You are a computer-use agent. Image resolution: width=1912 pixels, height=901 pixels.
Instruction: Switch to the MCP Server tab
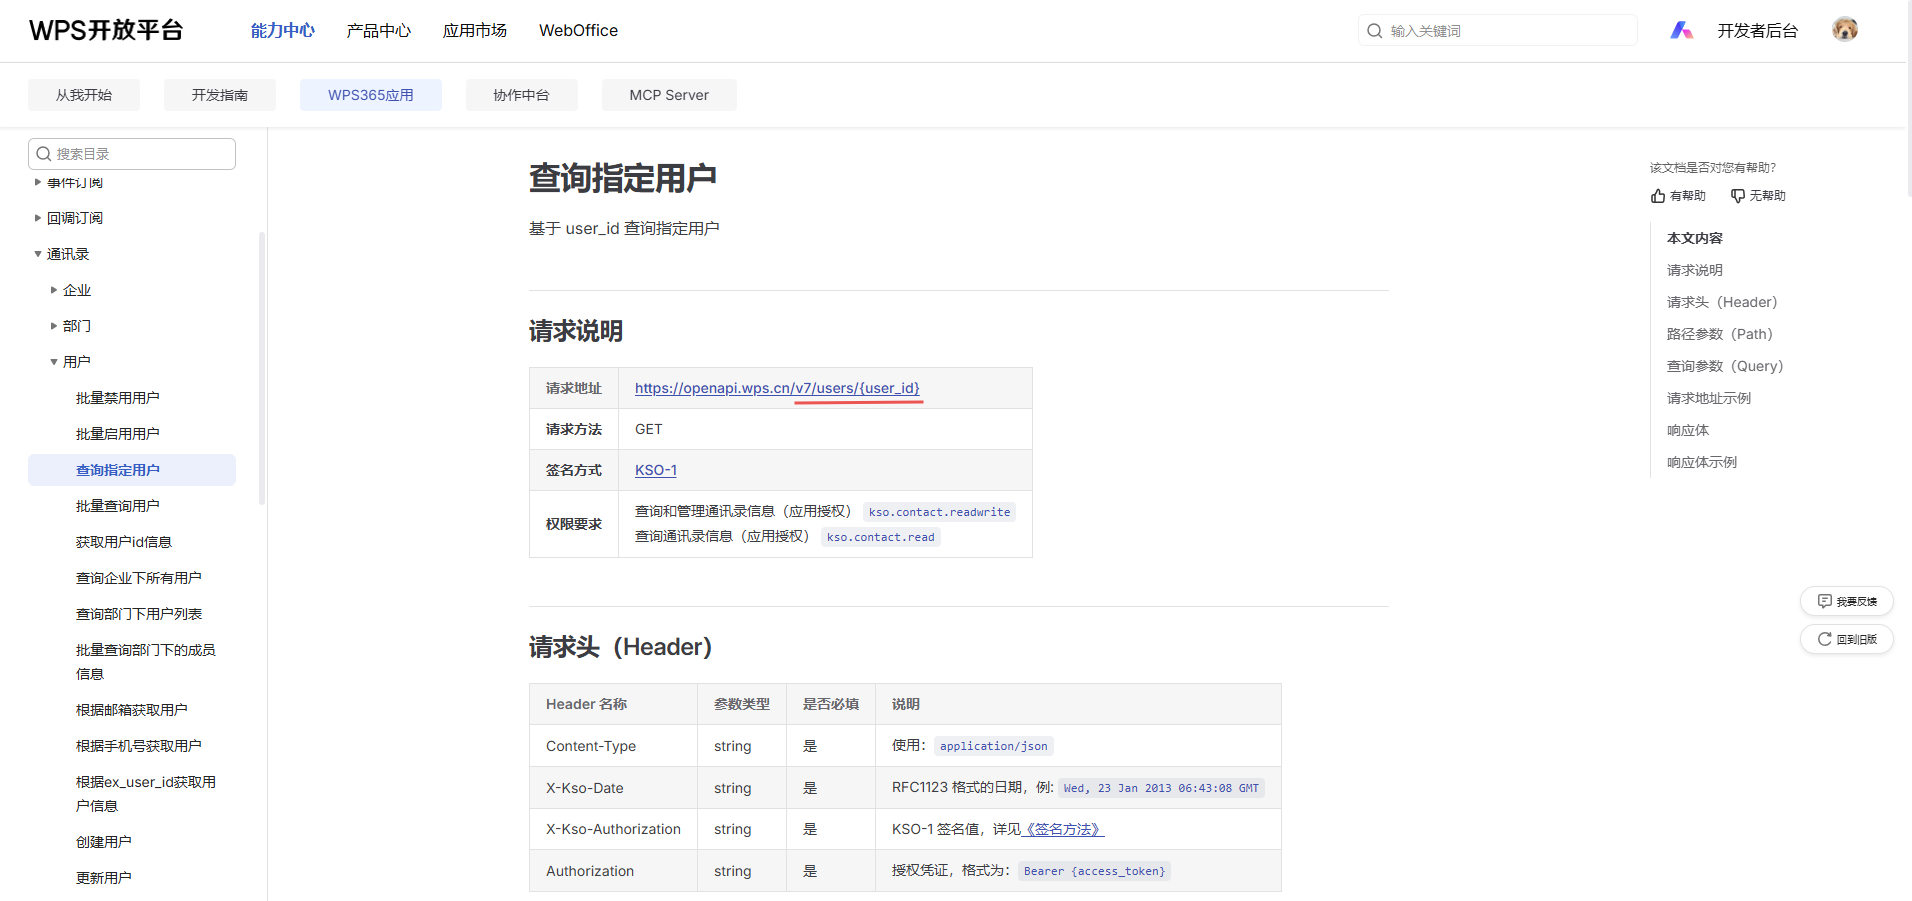click(x=668, y=95)
